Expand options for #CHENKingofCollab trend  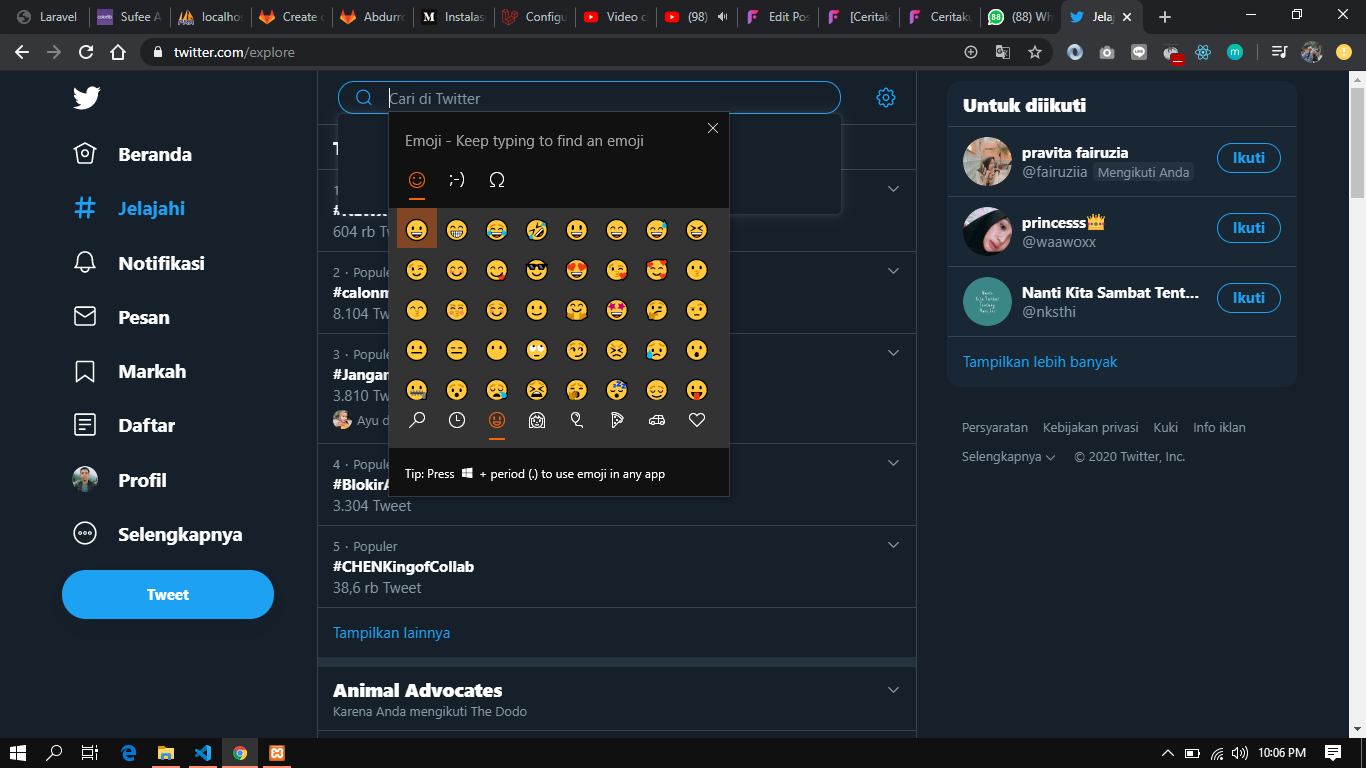(x=894, y=545)
